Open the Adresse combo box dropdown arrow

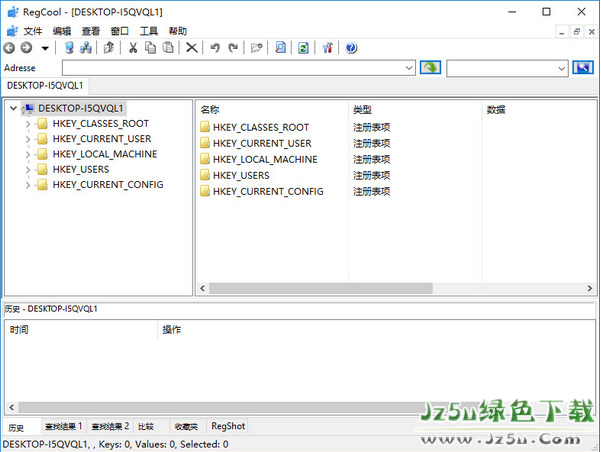(409, 68)
